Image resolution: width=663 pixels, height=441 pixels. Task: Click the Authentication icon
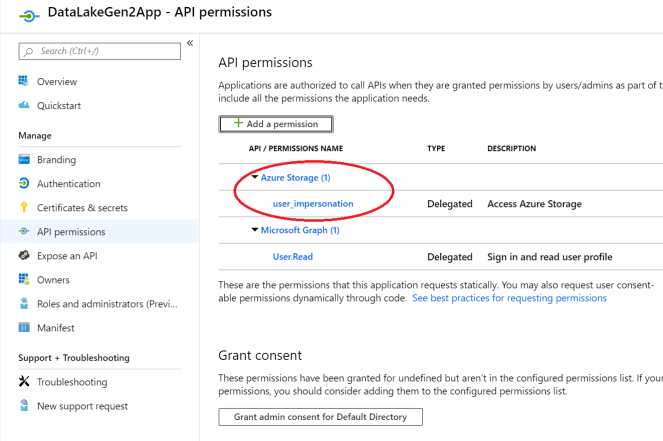[x=24, y=184]
